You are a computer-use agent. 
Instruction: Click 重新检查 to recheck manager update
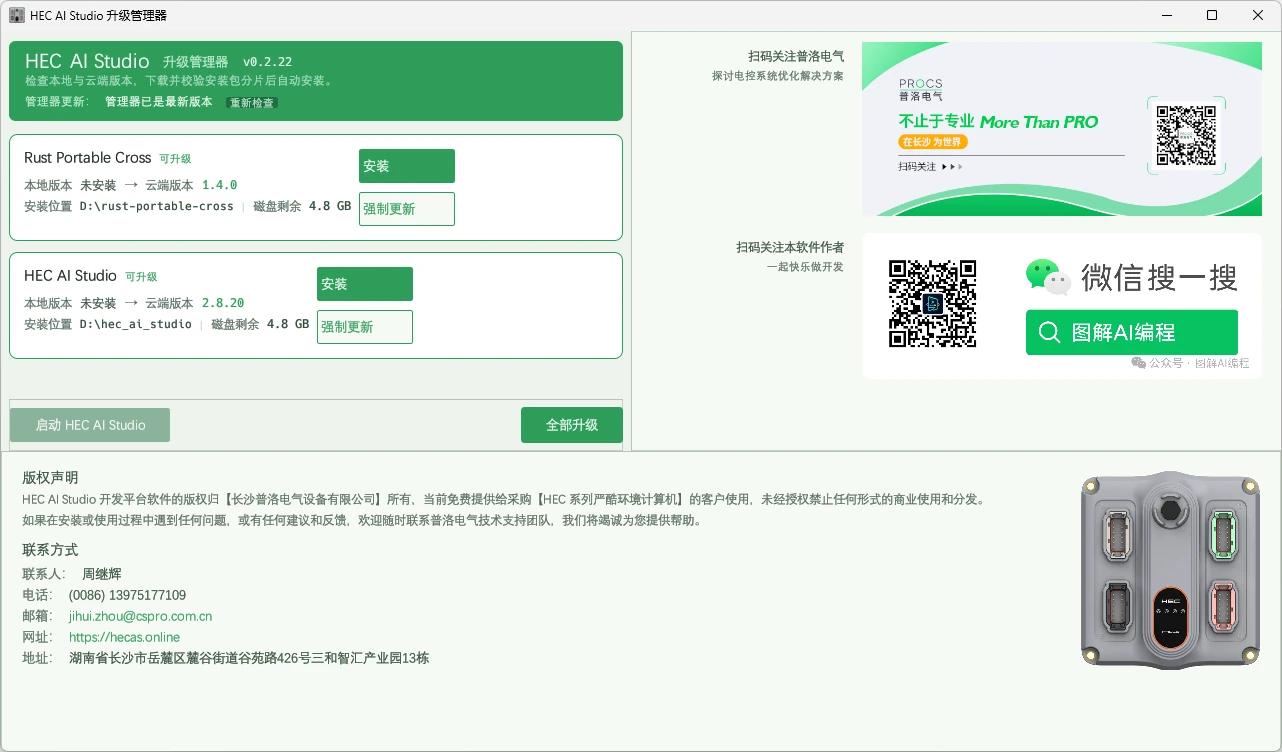coord(252,103)
